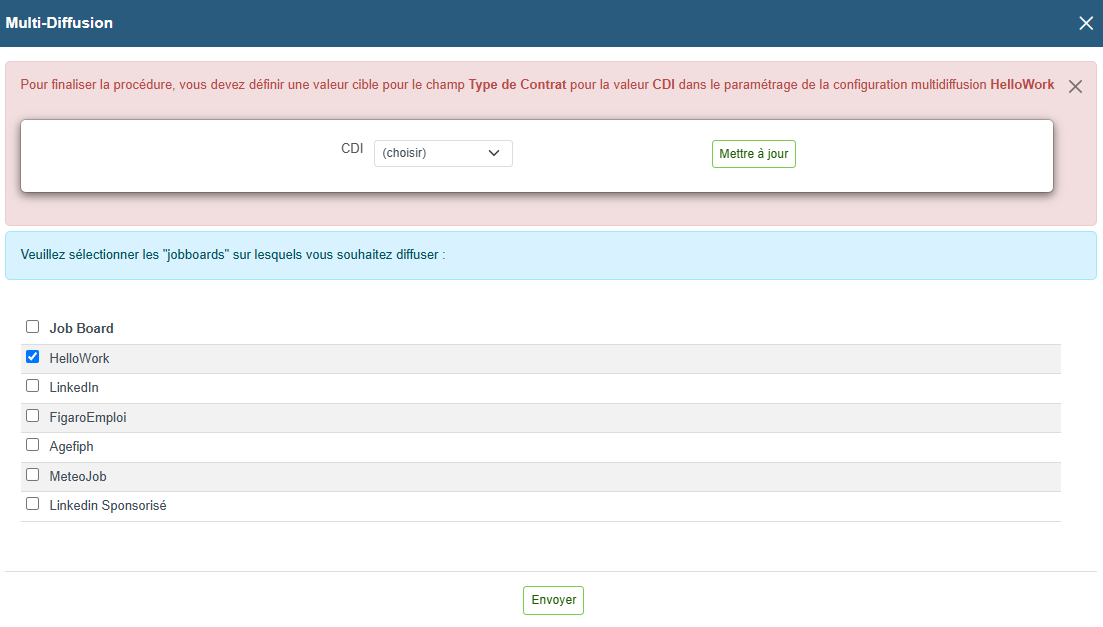The height and width of the screenshot is (627, 1103).
Task: Click the MeteoJob row label
Action: [78, 476]
